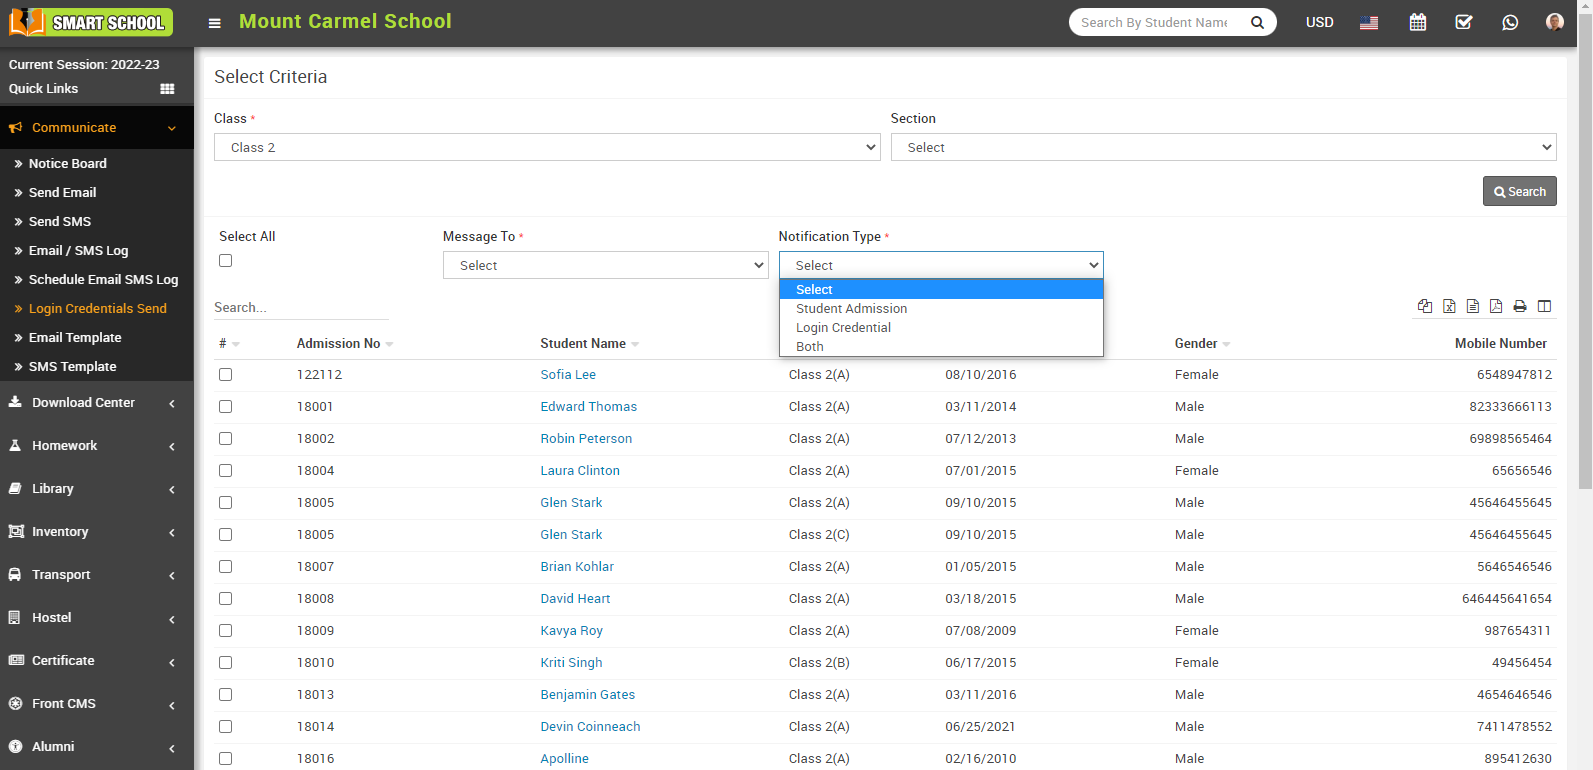Open Edward Thomas student link
Screen dimensions: 1593x770
pyautogui.click(x=588, y=407)
